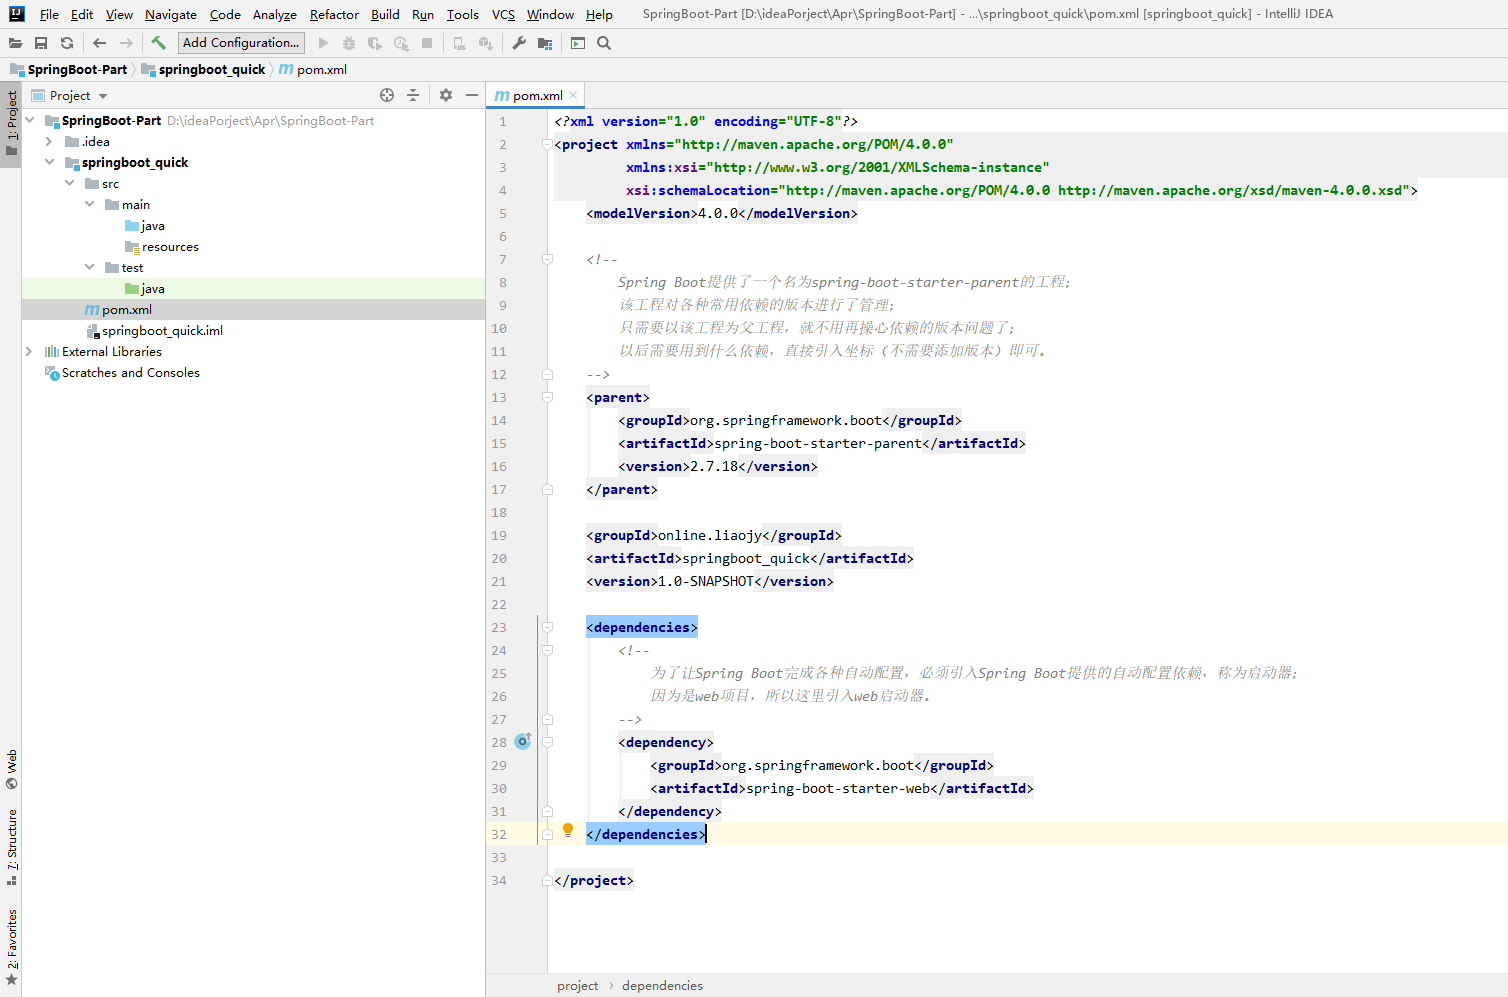Click the yellow light bulb intention icon

(x=568, y=830)
